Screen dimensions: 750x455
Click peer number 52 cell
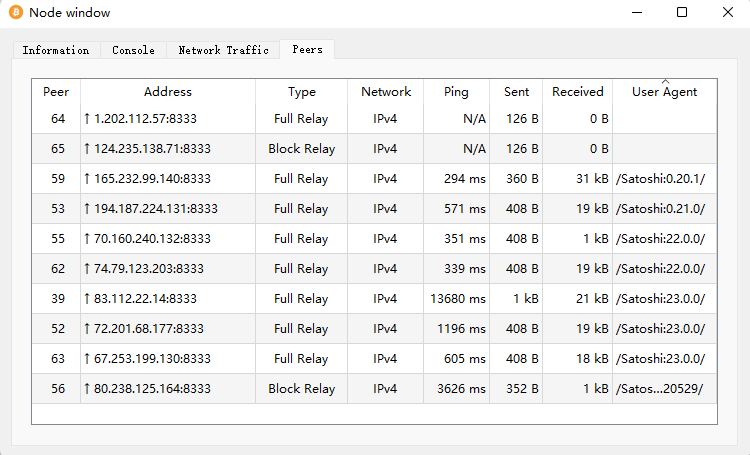point(57,329)
